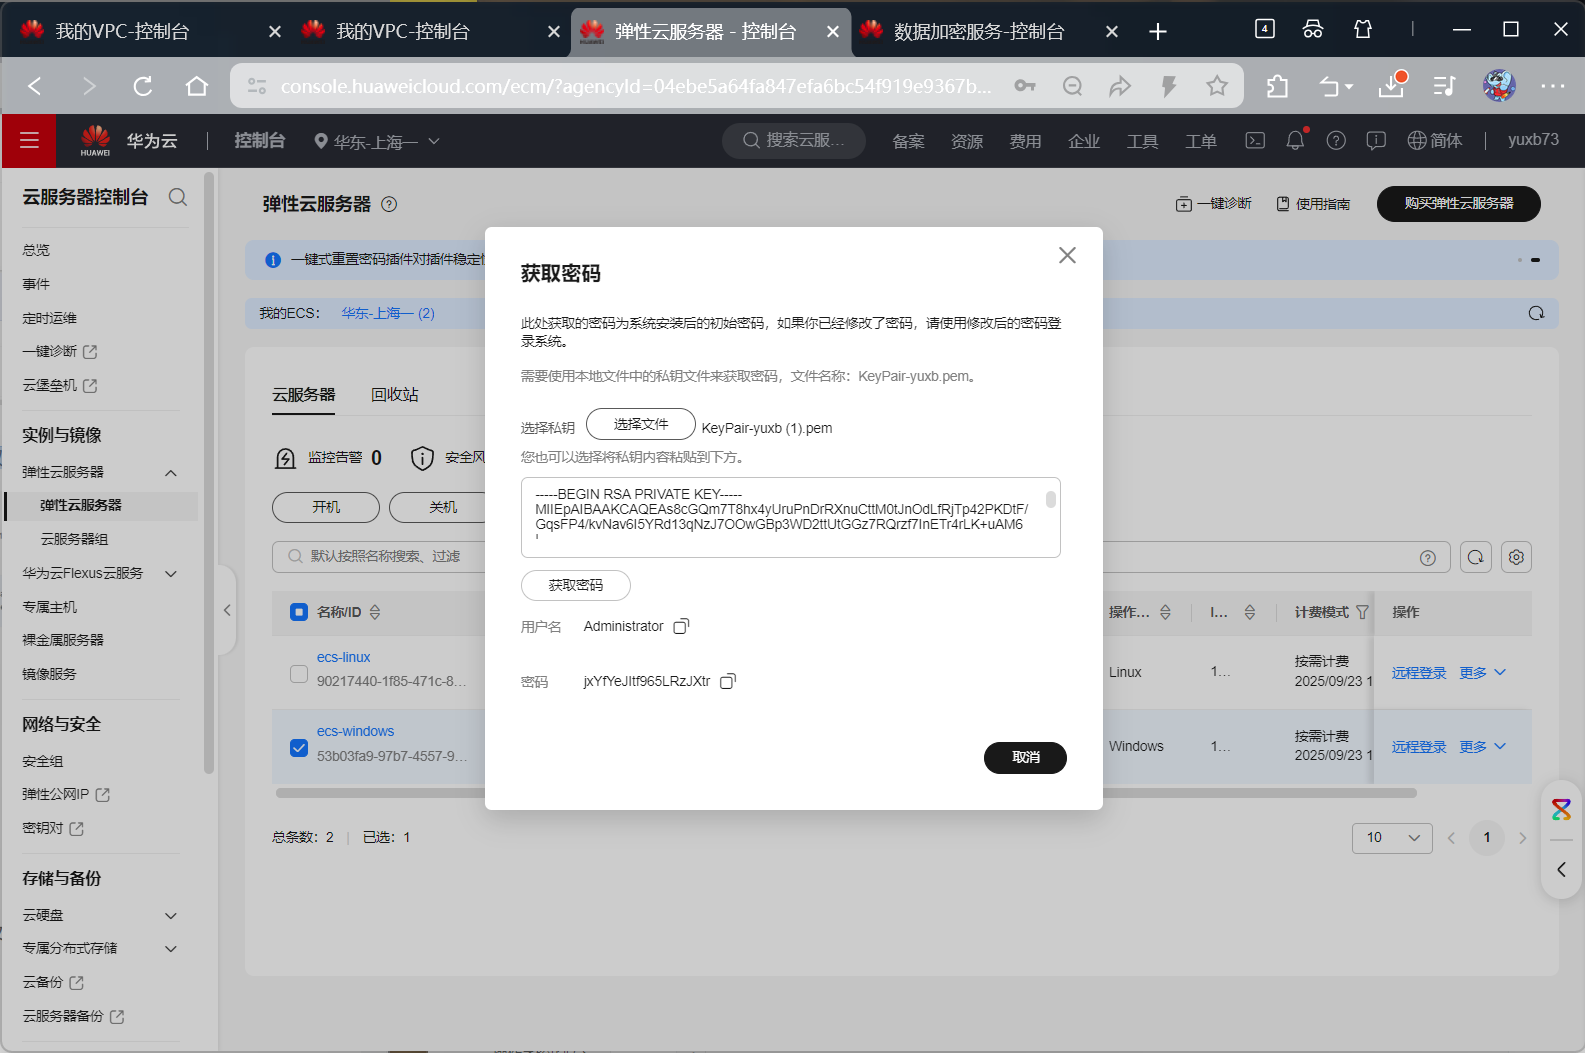This screenshot has height=1053, width=1585.
Task: Open 备案 in the top menu
Action: [x=908, y=142]
